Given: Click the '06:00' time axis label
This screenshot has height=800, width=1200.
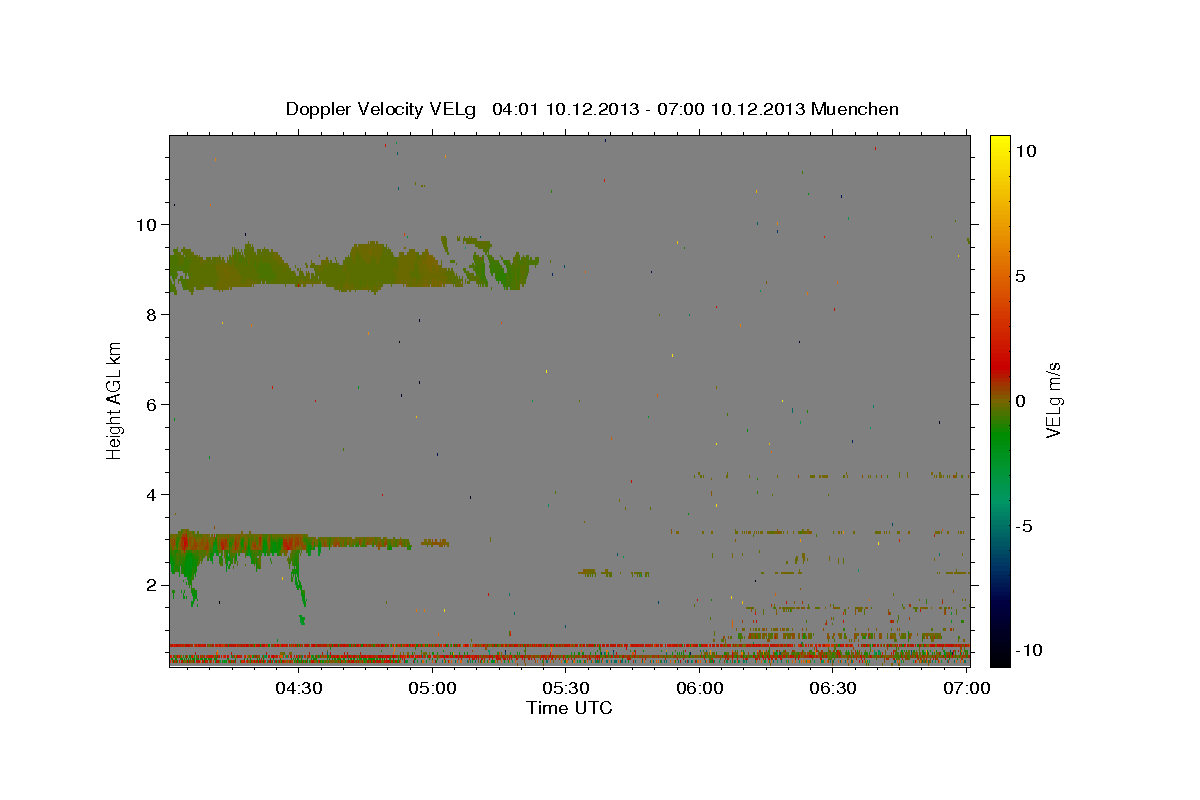Looking at the screenshot, I should (x=701, y=688).
